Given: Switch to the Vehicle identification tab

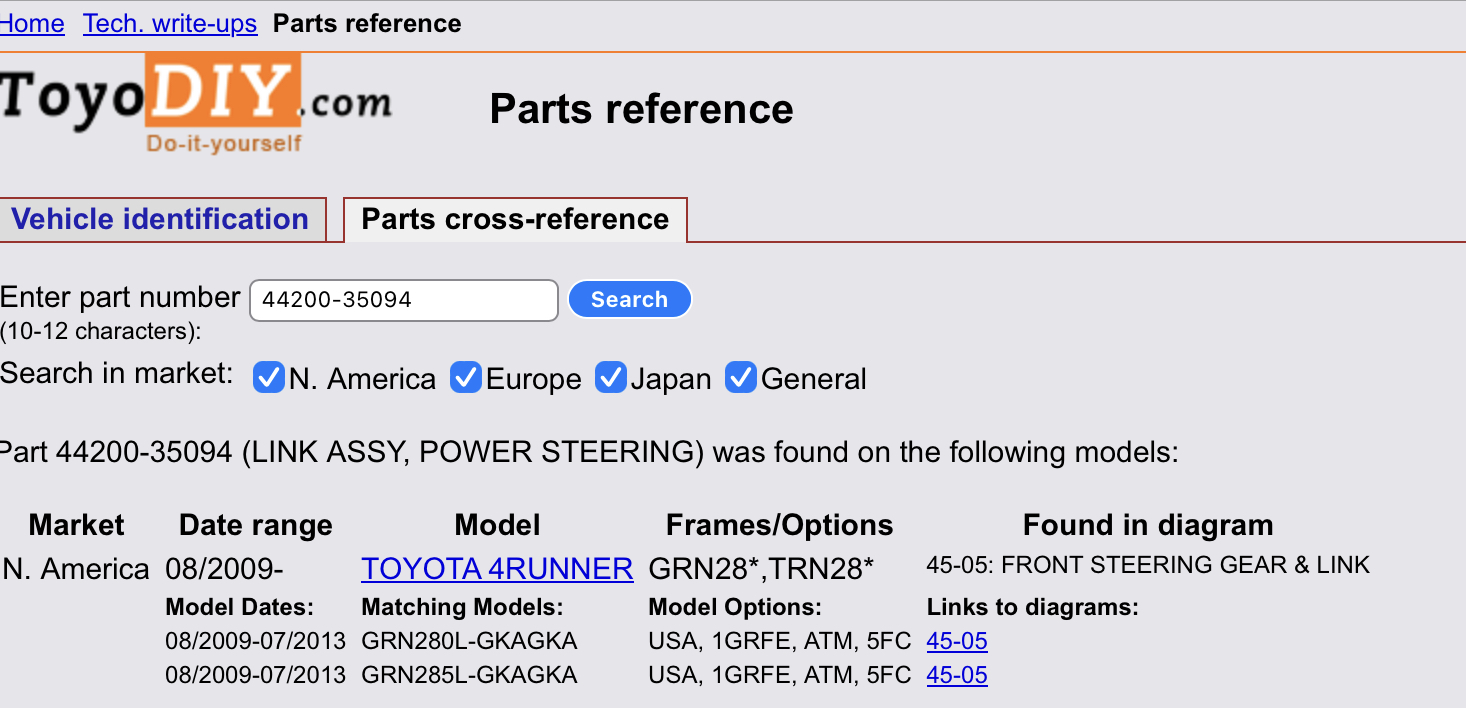Looking at the screenshot, I should pyautogui.click(x=161, y=219).
